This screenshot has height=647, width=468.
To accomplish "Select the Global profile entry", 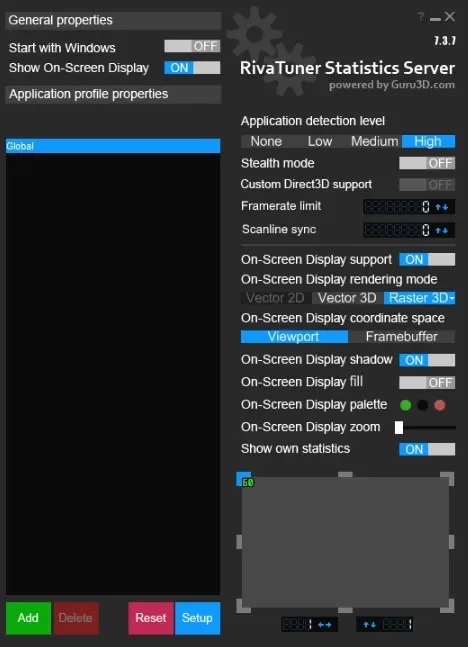I will pyautogui.click(x=113, y=146).
